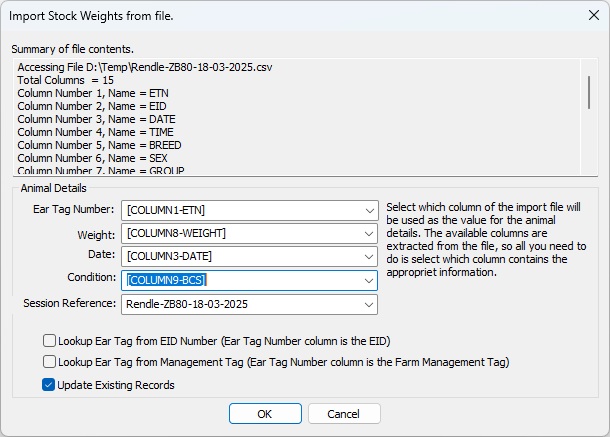This screenshot has height=437, width=610.
Task: Click the [COLUMN3-DATE] text field
Action: click(x=242, y=256)
